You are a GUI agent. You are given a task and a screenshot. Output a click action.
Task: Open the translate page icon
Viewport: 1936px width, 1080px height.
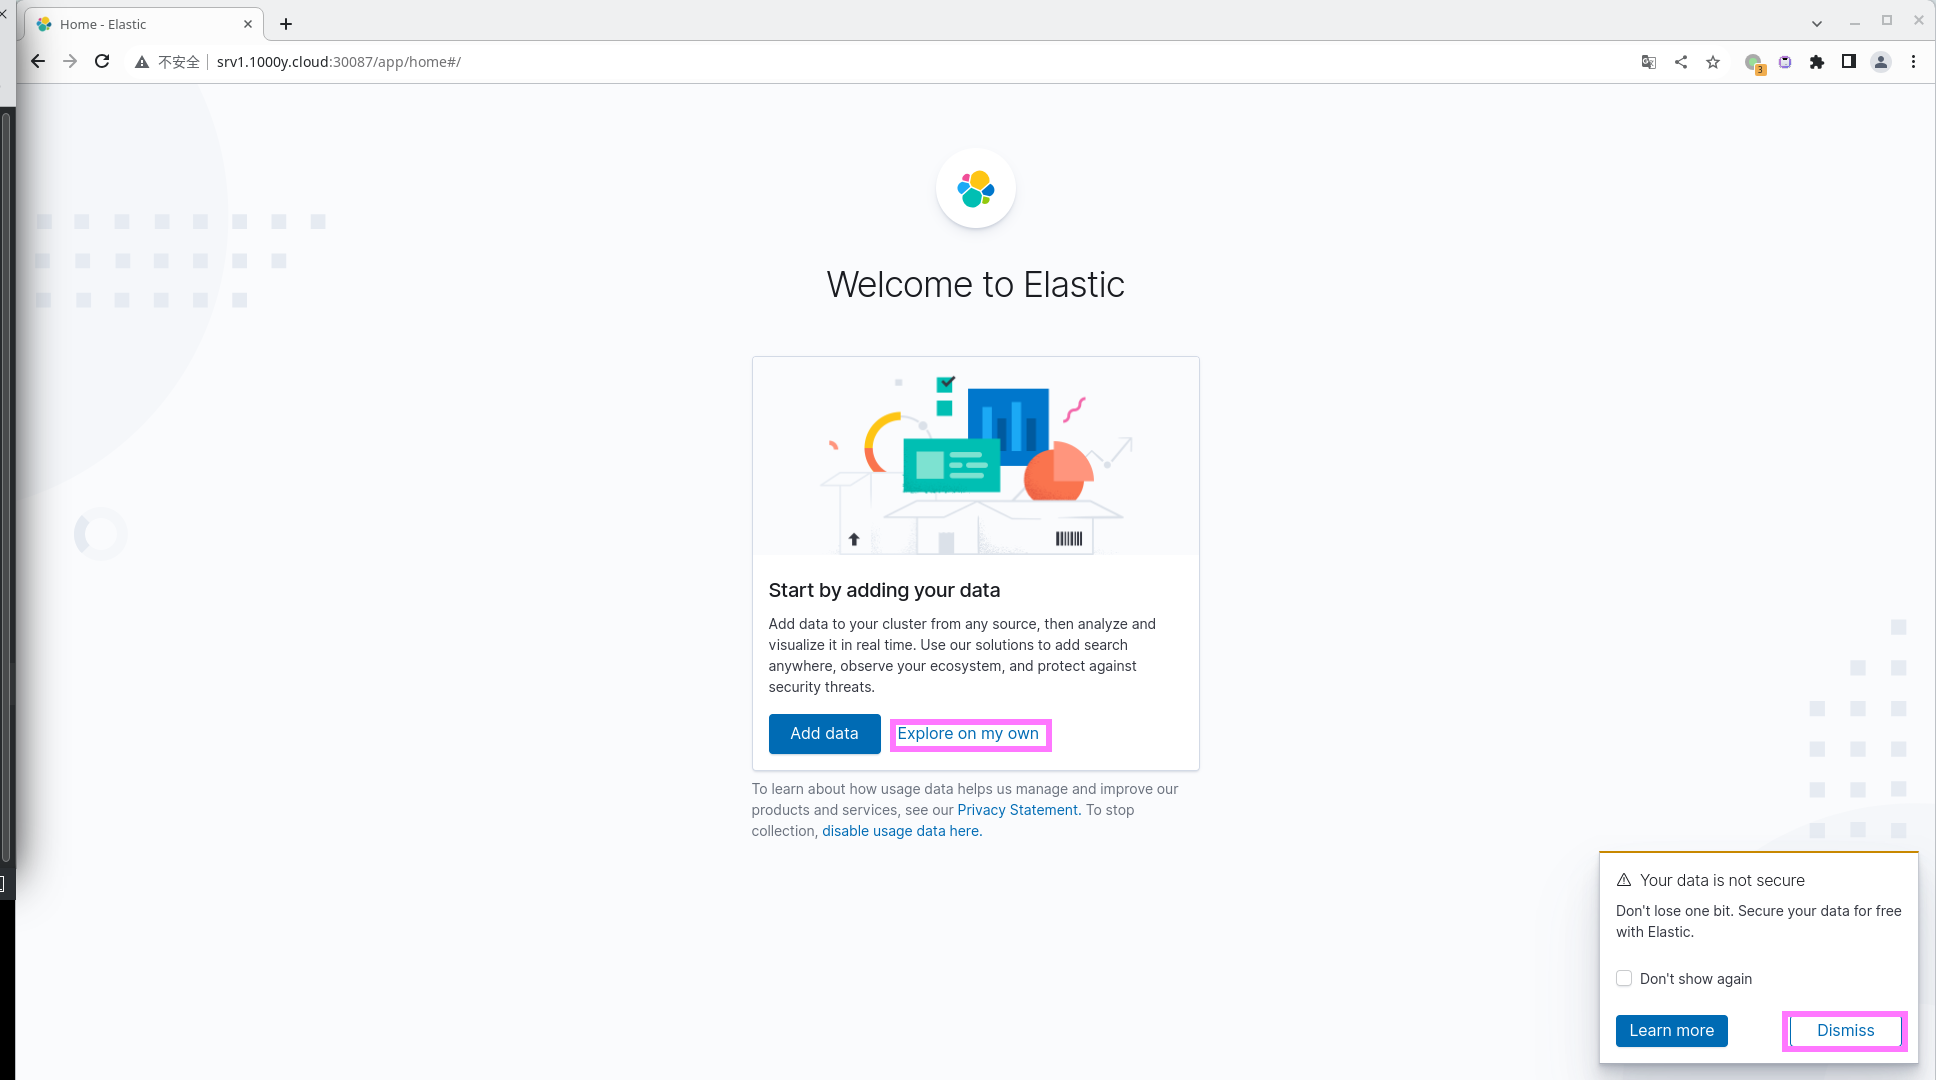click(1649, 62)
